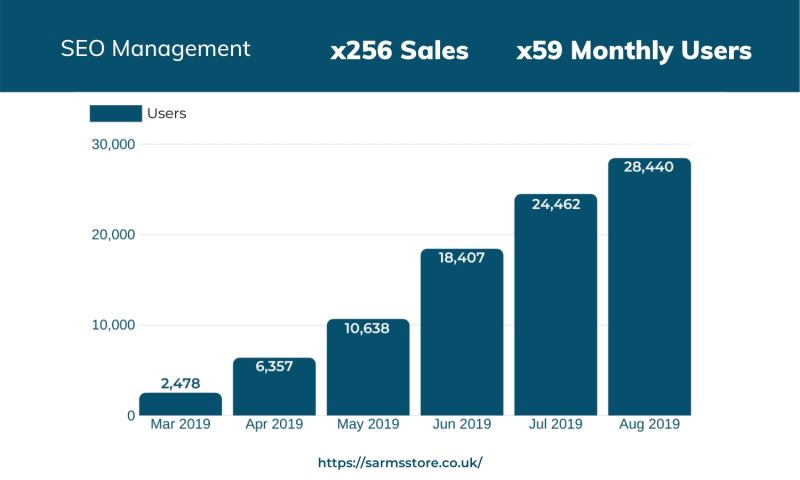The height and width of the screenshot is (480, 800).
Task: Click the 28,440 data label
Action: 649,167
